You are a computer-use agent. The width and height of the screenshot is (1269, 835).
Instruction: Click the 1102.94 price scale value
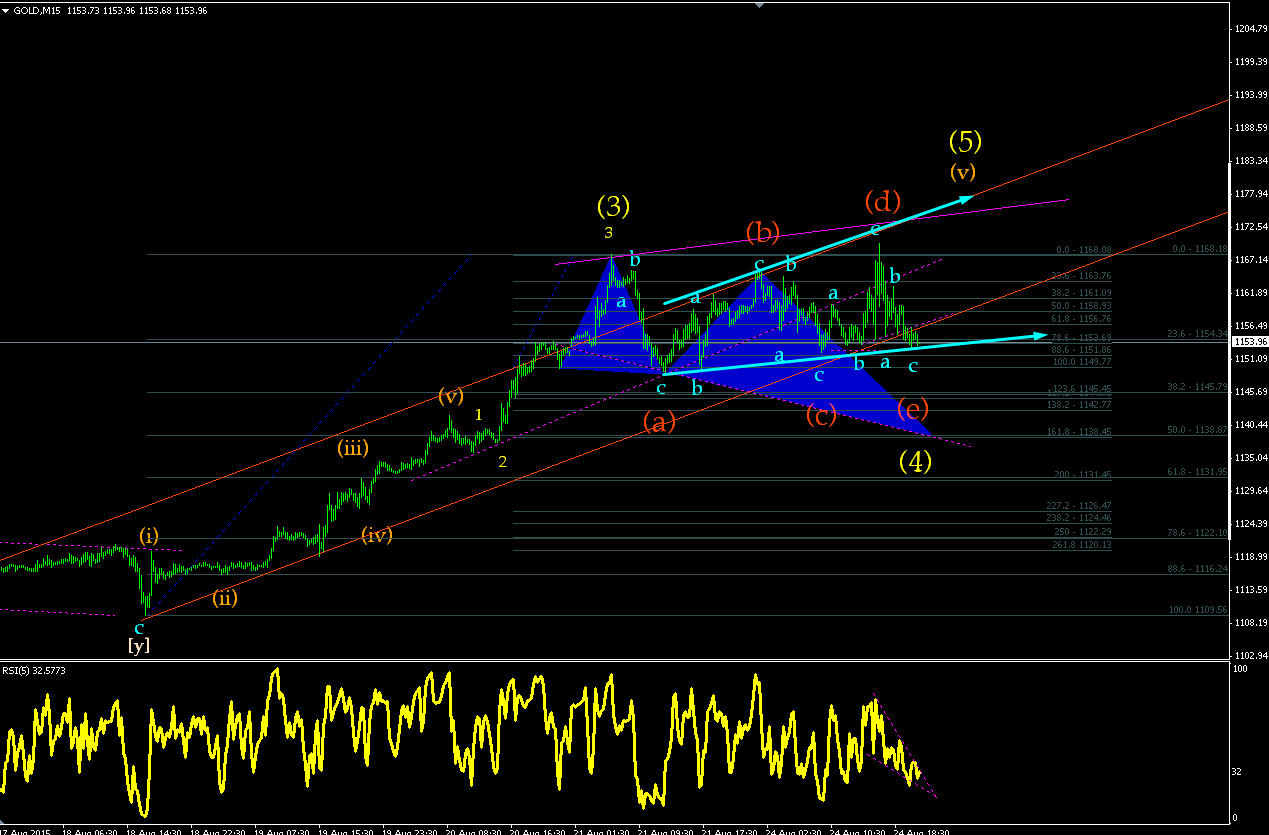(1250, 655)
